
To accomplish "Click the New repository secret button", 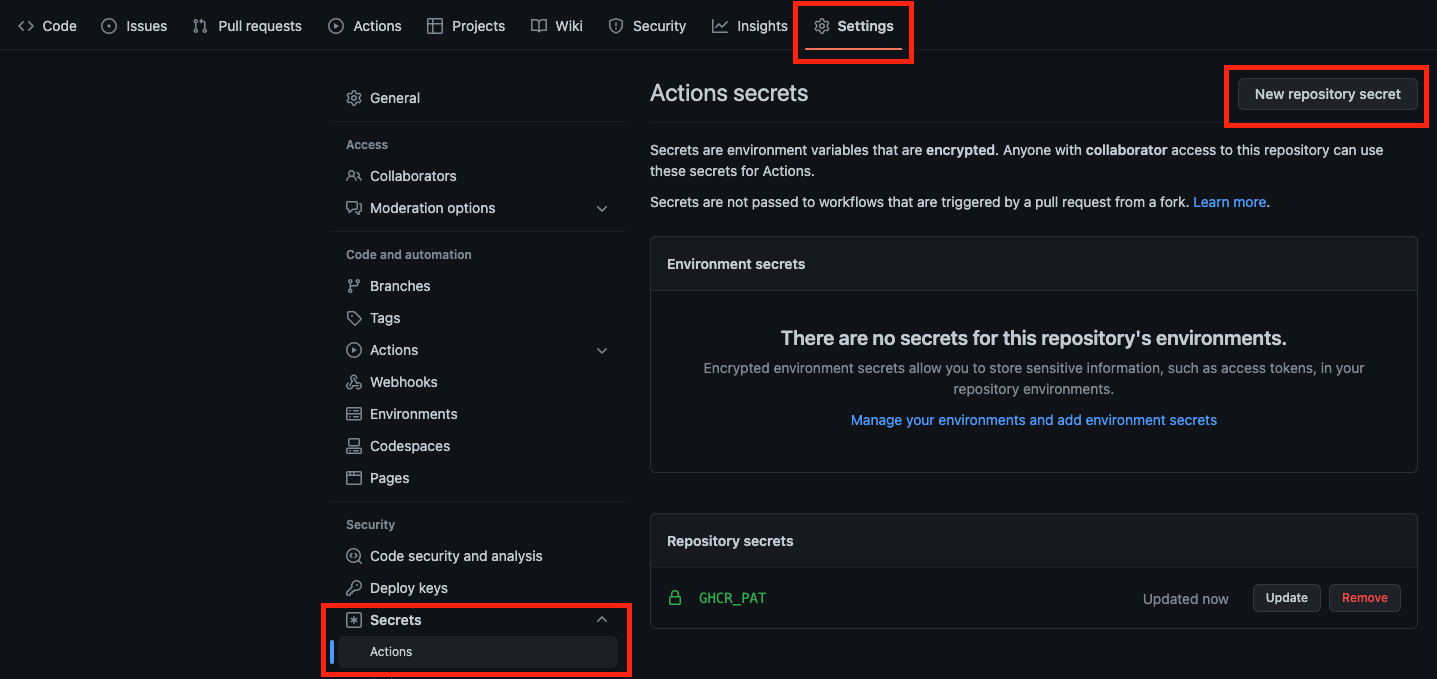I will coord(1326,93).
